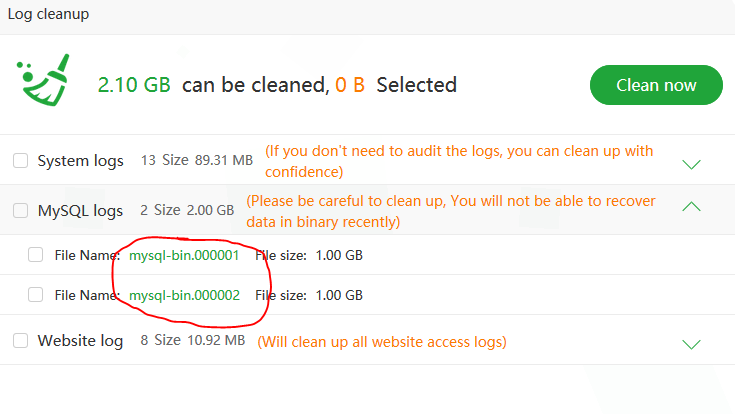Collapse the MySQL logs section chevron
This screenshot has height=414, width=735.
tap(690, 207)
